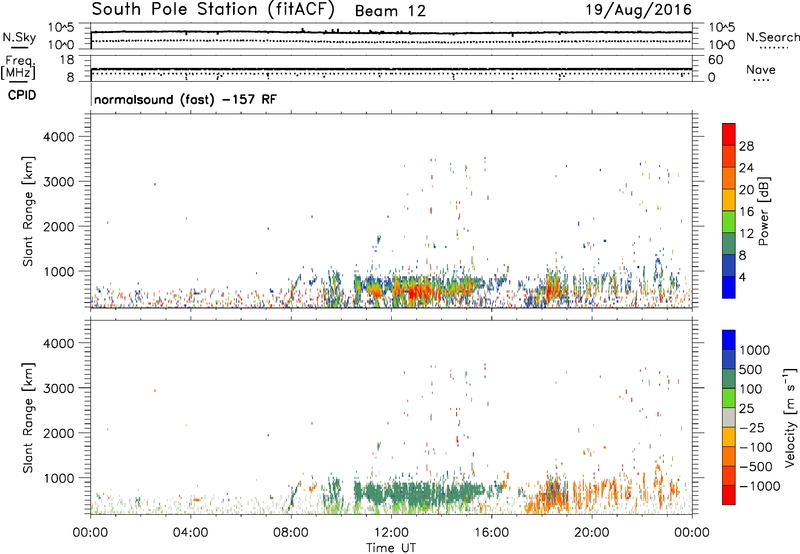Click the Slant Range label of power panel

click(x=28, y=212)
